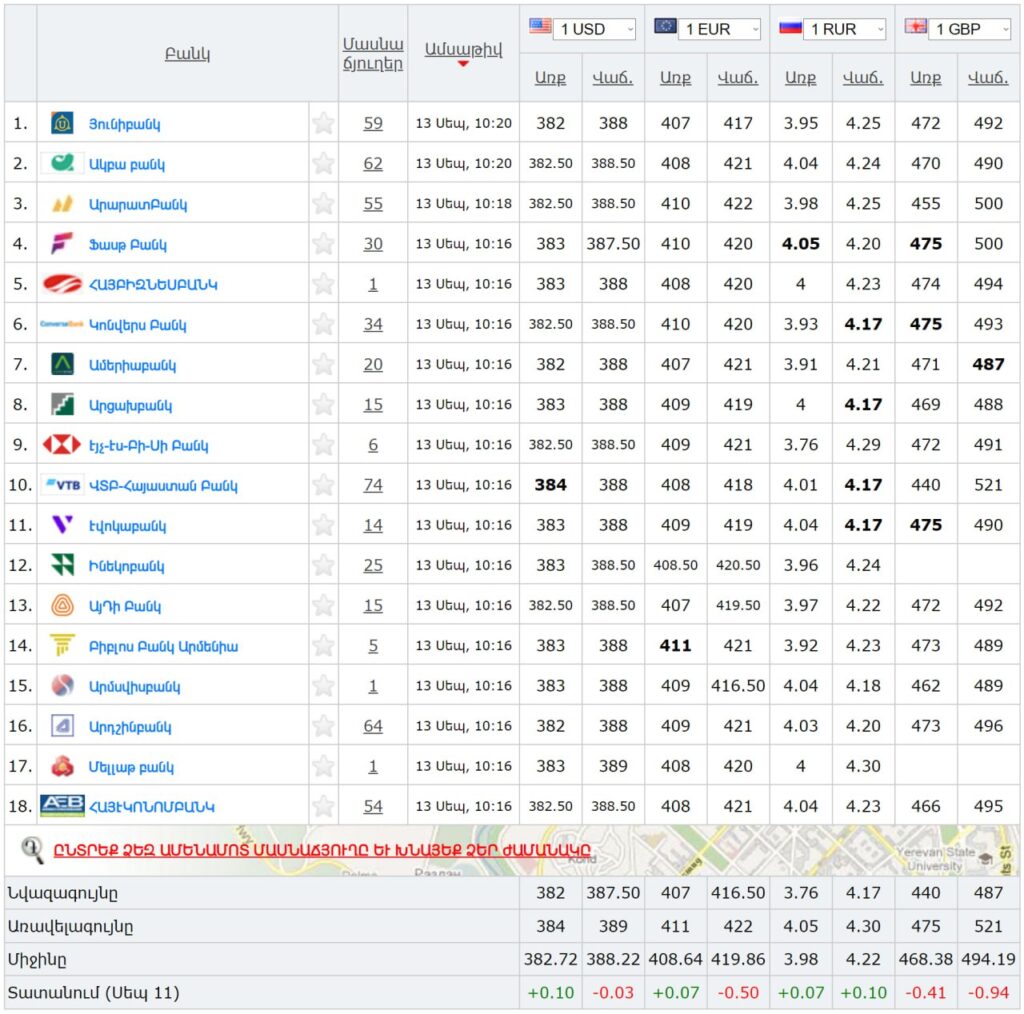Click the Unibank logo icon in row 1
1024x1014 pixels.
click(x=62, y=124)
